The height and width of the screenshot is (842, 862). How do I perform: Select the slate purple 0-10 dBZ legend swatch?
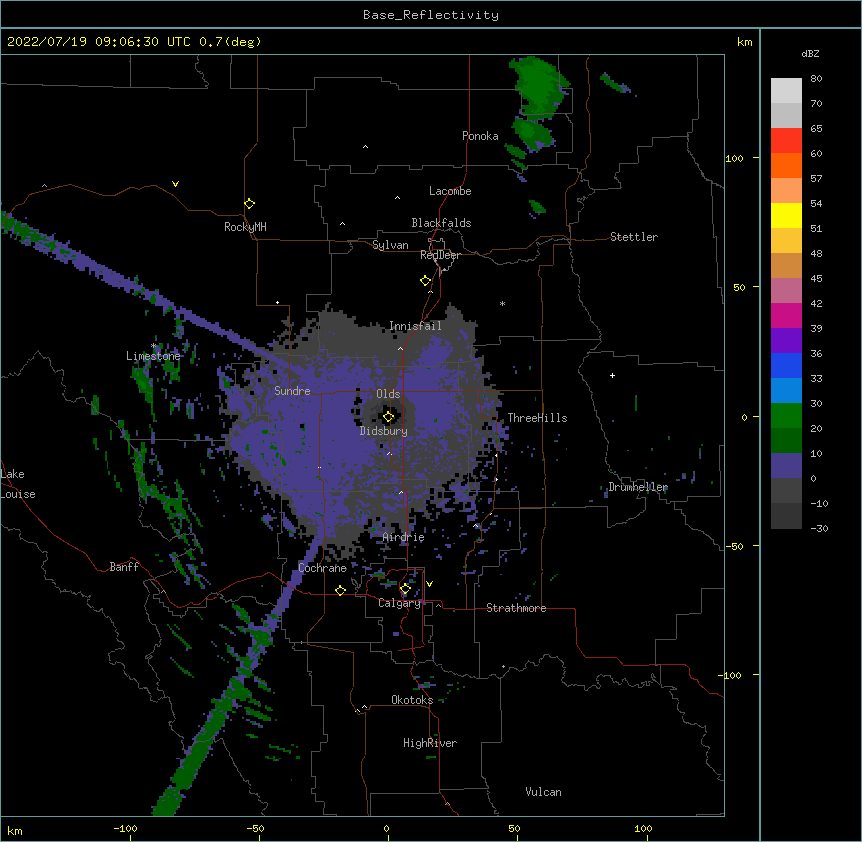tap(786, 466)
